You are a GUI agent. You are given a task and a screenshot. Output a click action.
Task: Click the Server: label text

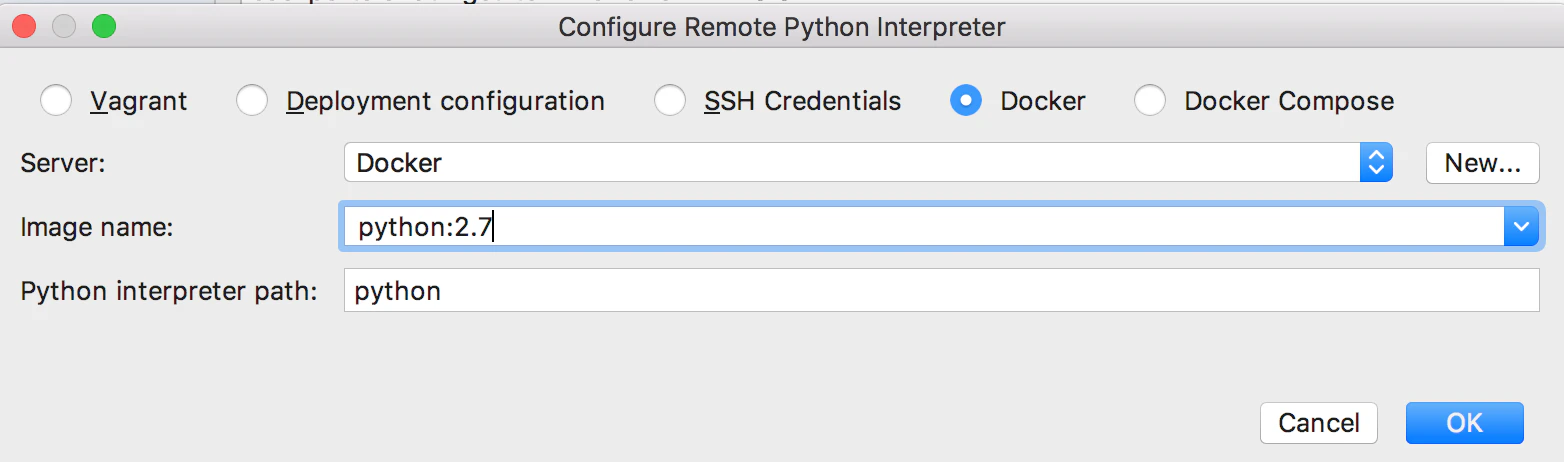[63, 163]
